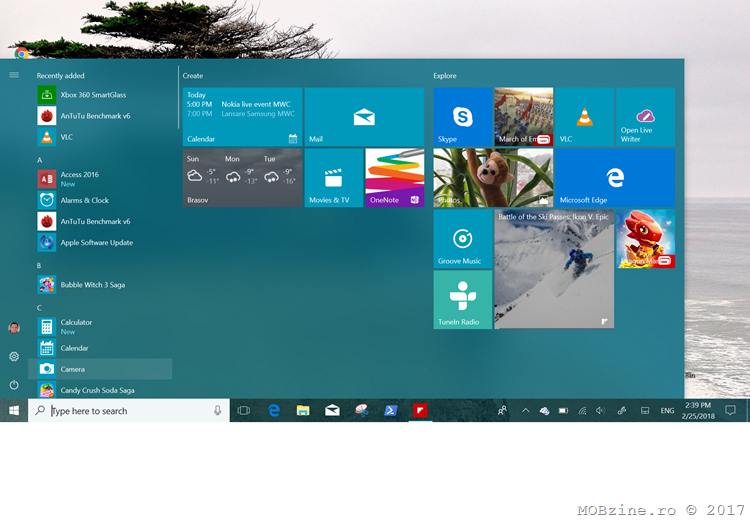Viewport: 750px width, 521px height.
Task: Click the letter A section header
Action: 40,160
